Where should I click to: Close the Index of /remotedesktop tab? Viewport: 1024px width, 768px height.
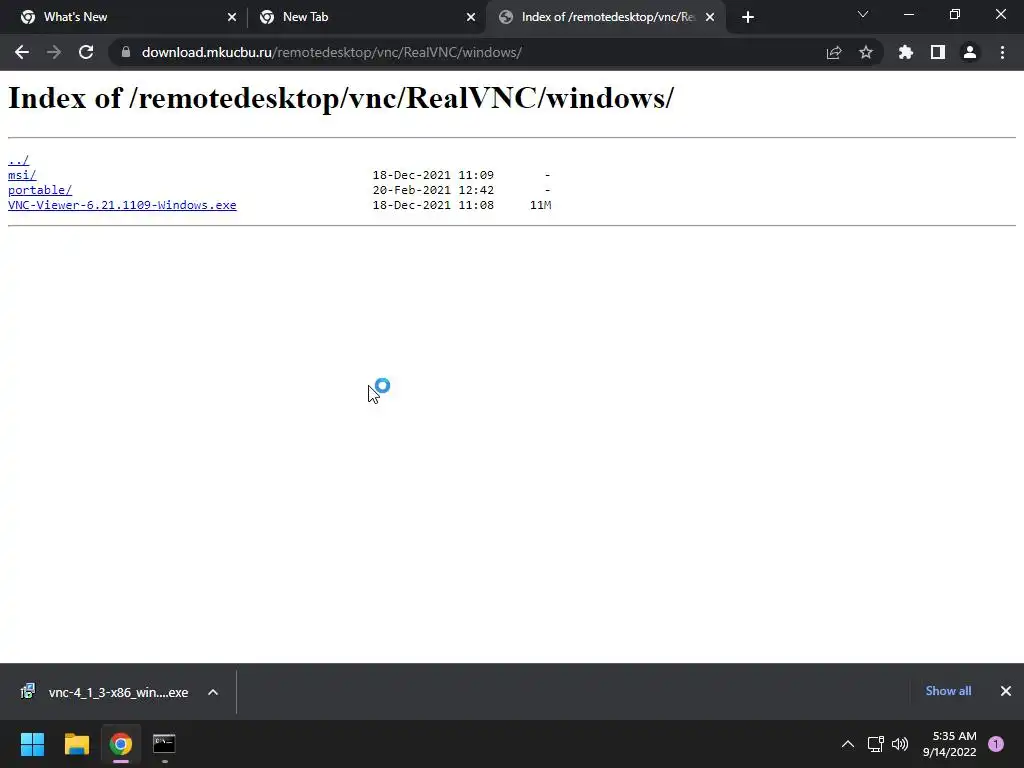[710, 17]
